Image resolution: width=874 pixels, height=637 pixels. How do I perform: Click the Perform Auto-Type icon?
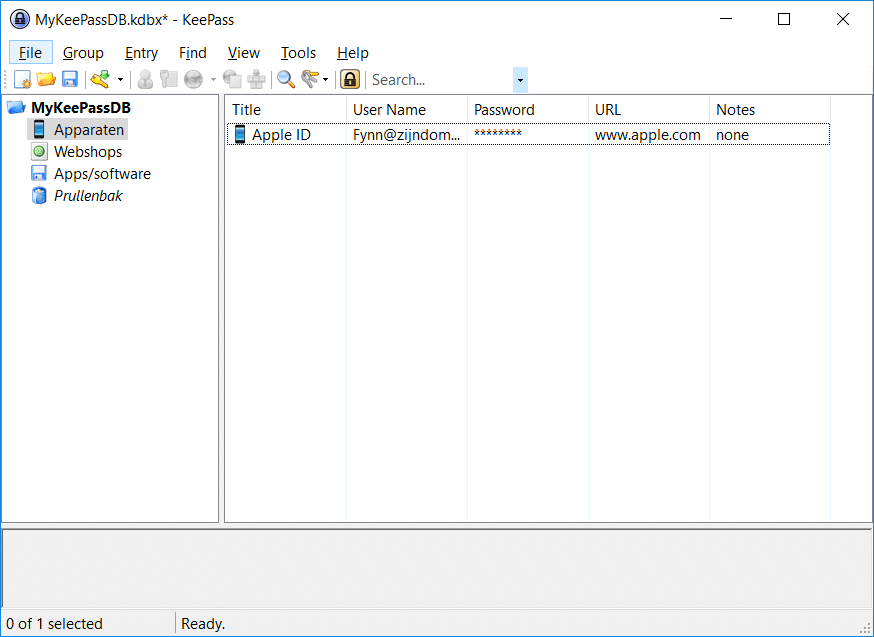coord(256,80)
